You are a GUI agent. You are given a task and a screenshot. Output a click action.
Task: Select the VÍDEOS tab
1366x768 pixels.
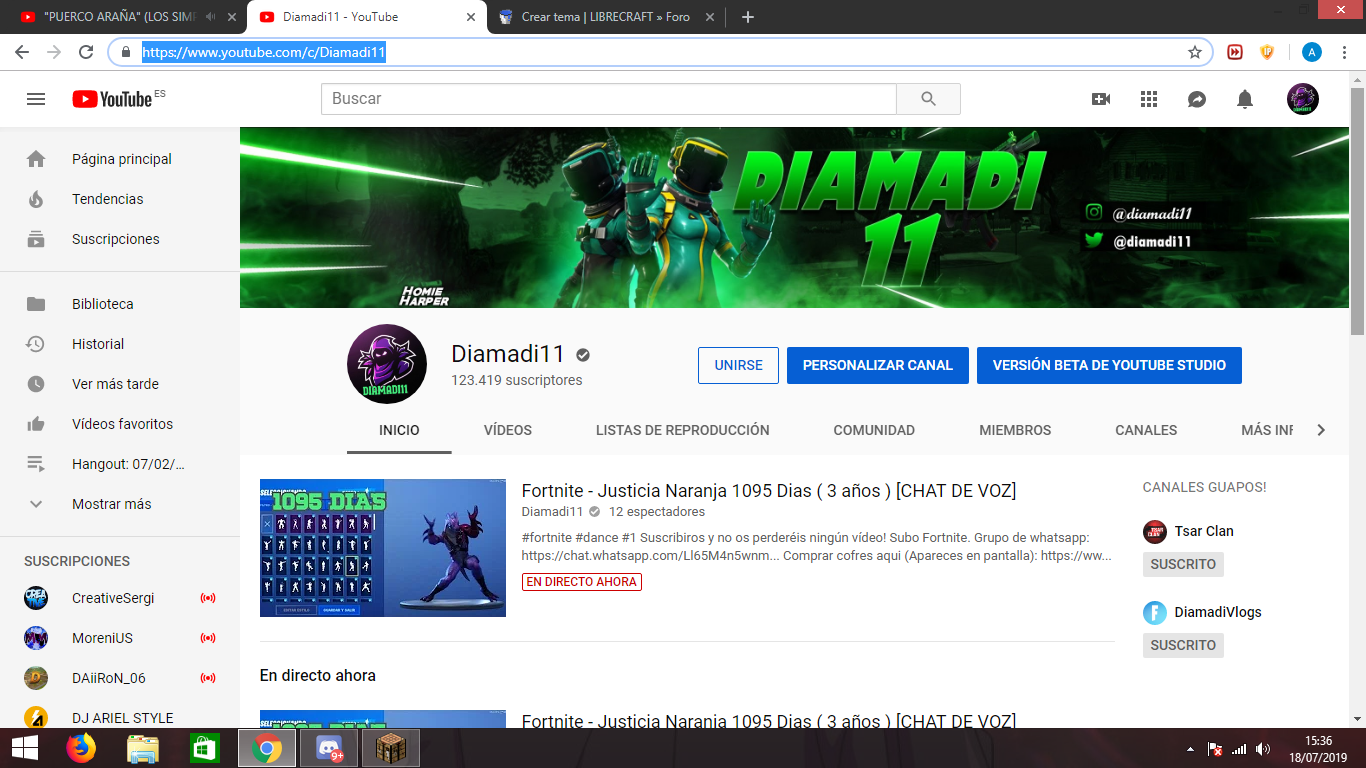tap(508, 430)
